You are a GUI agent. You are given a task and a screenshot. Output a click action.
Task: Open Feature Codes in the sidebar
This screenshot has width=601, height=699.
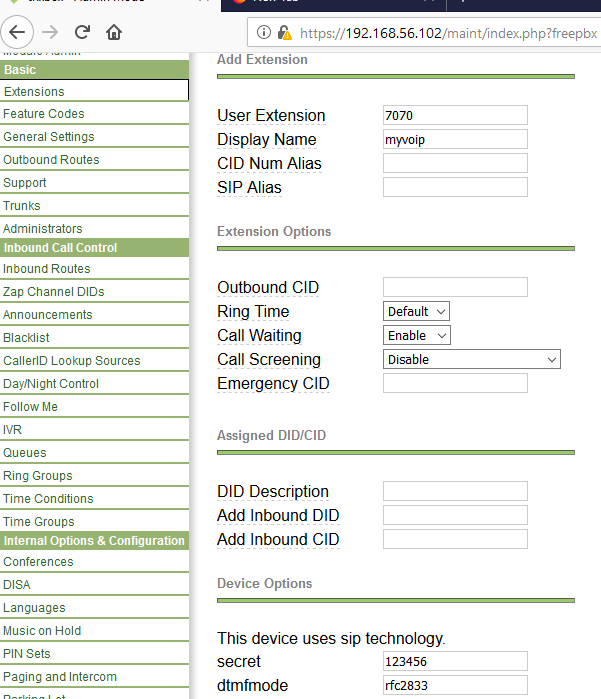point(44,114)
